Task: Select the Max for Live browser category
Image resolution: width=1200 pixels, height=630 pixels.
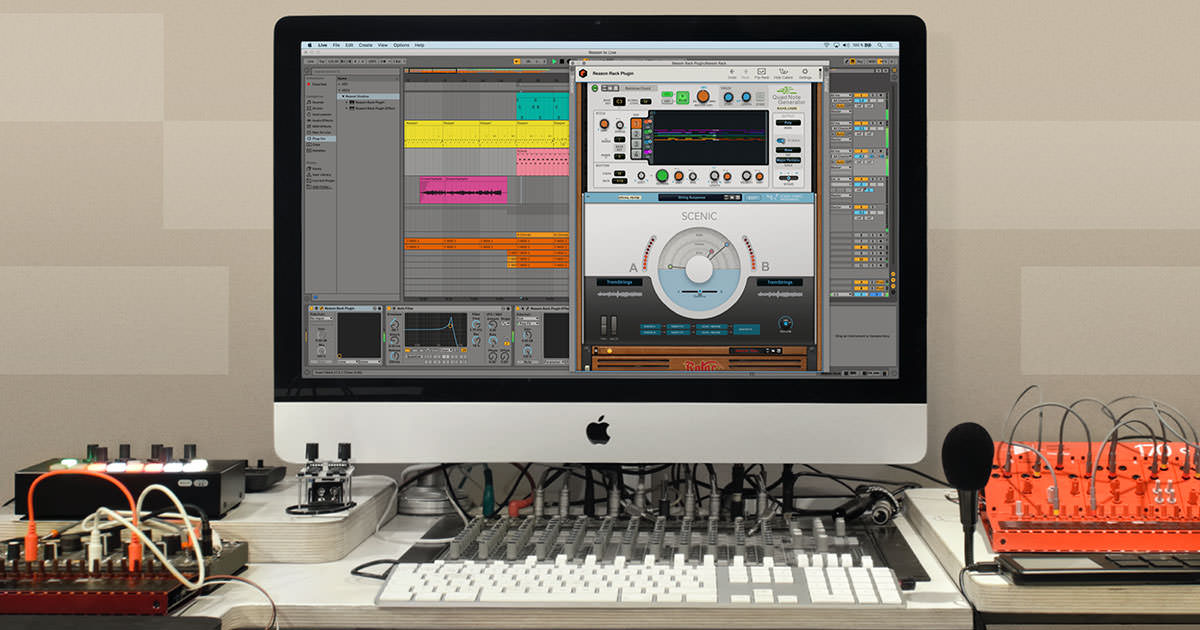Action: pos(320,132)
